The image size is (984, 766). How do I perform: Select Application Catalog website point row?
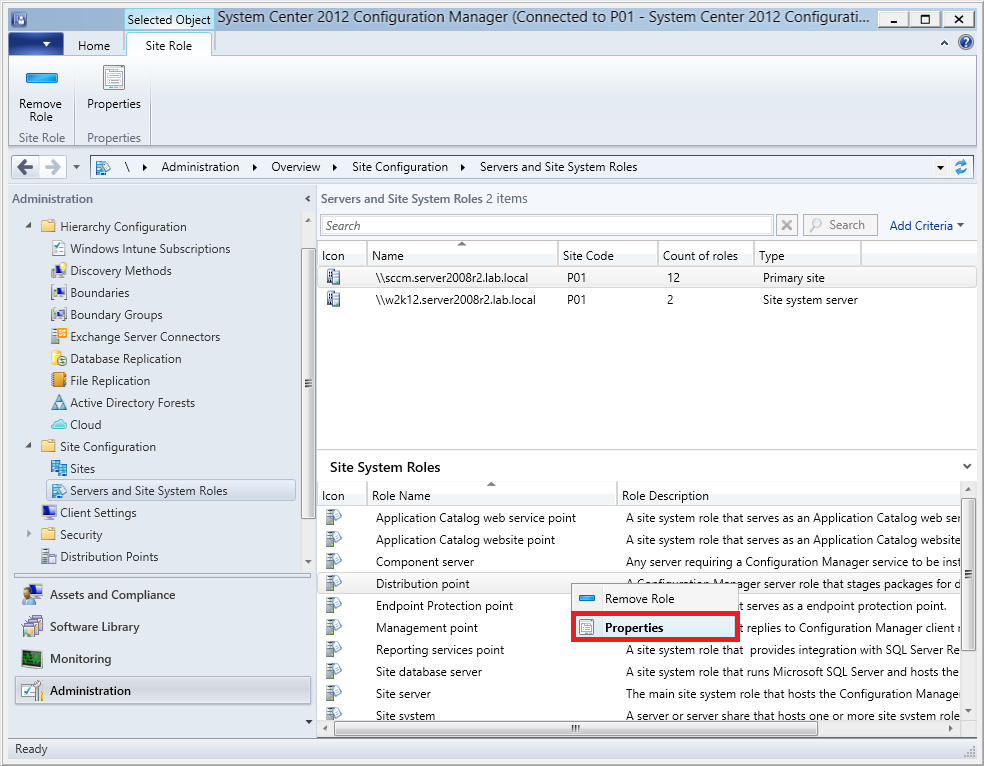(639, 540)
